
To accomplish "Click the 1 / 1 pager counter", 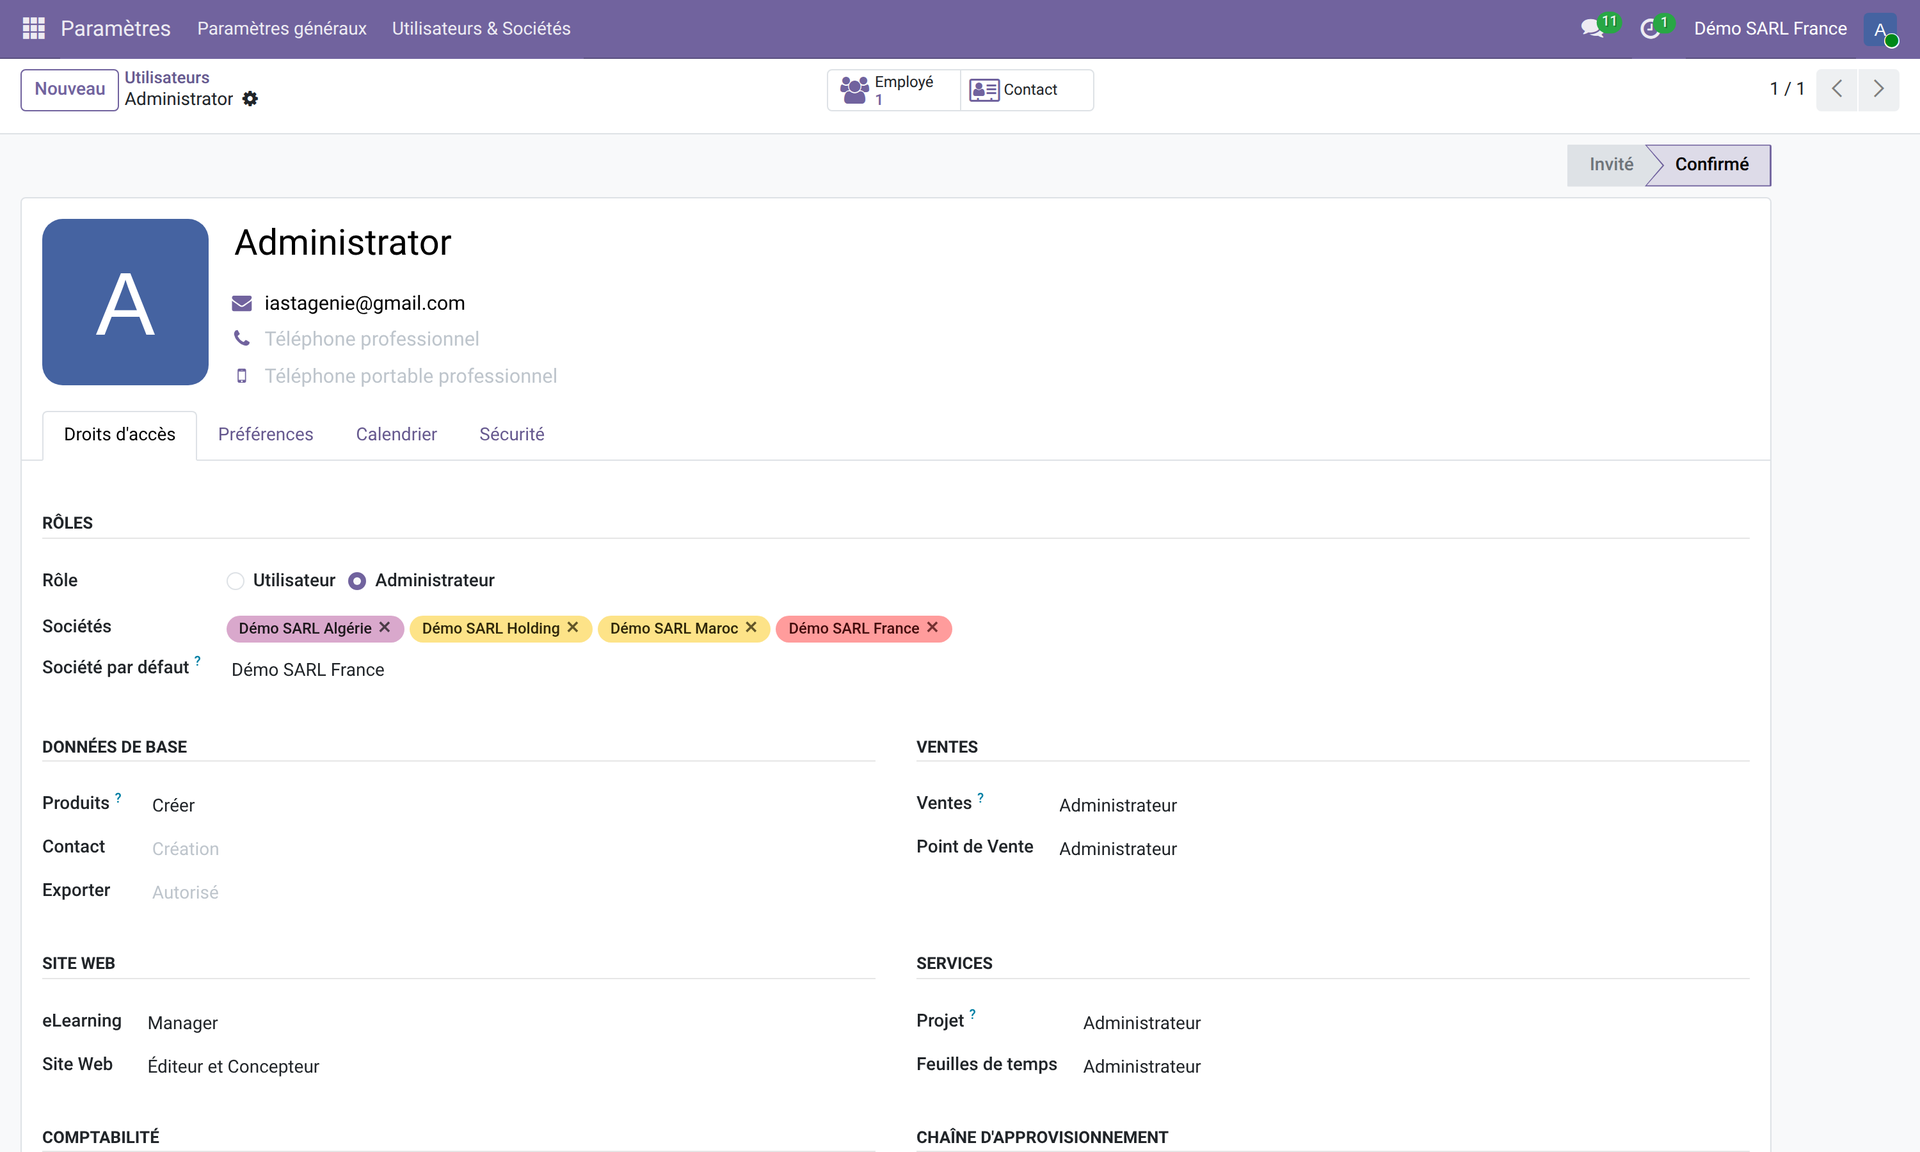I will [1787, 89].
